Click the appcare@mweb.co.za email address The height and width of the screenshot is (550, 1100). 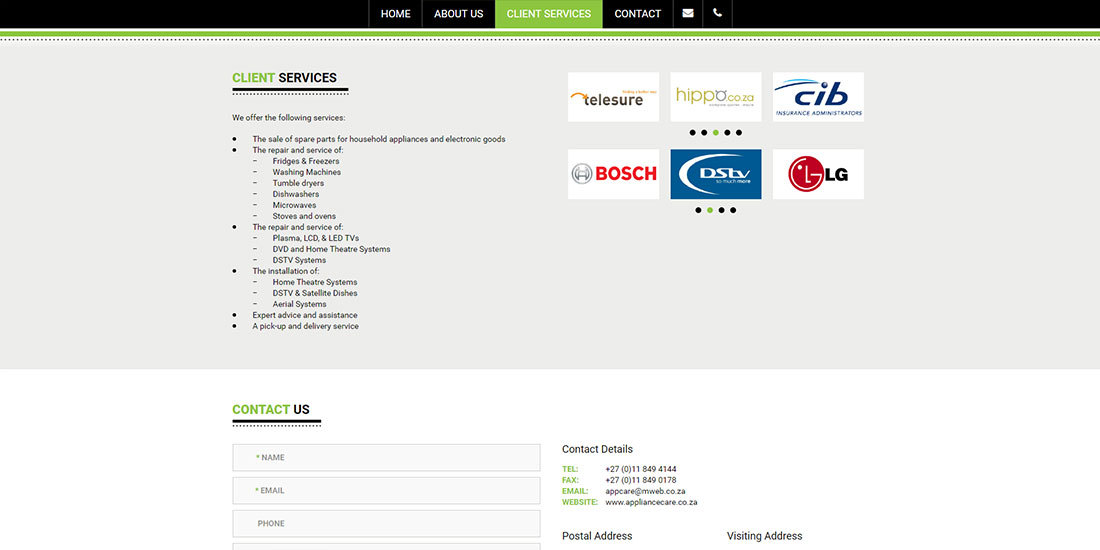tap(645, 491)
